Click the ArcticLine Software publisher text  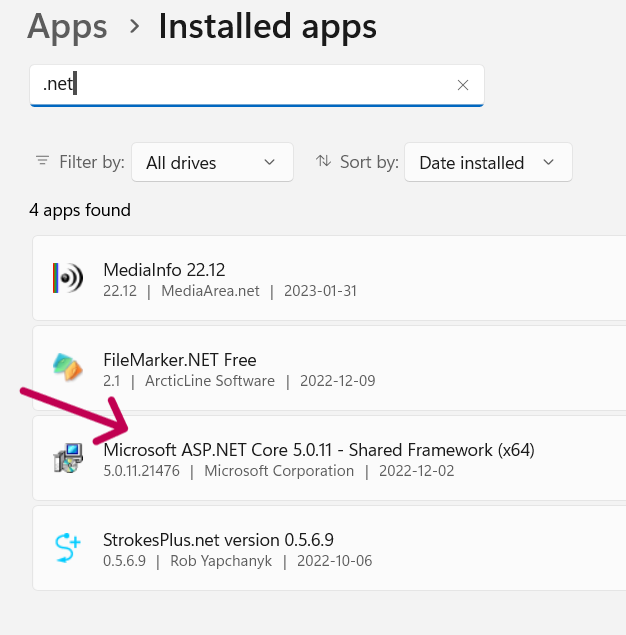point(210,381)
